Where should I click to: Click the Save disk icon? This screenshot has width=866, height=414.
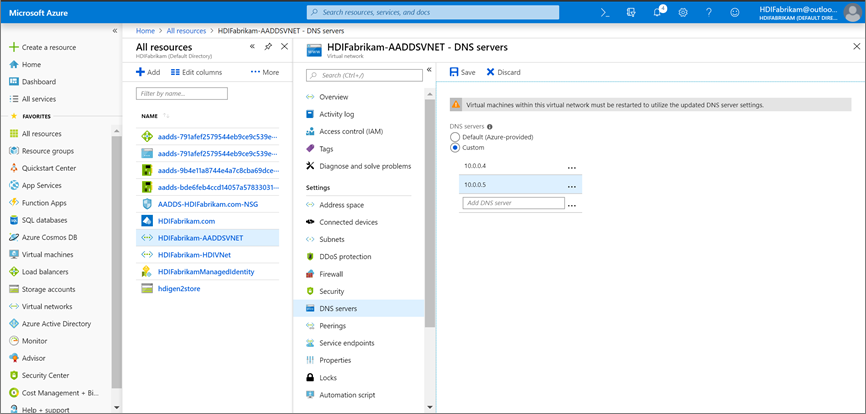click(x=454, y=72)
